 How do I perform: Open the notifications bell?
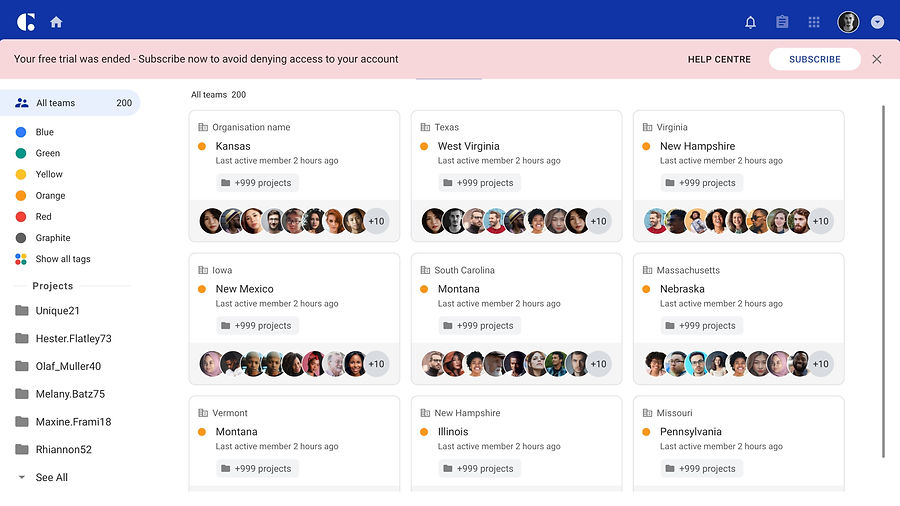751,22
